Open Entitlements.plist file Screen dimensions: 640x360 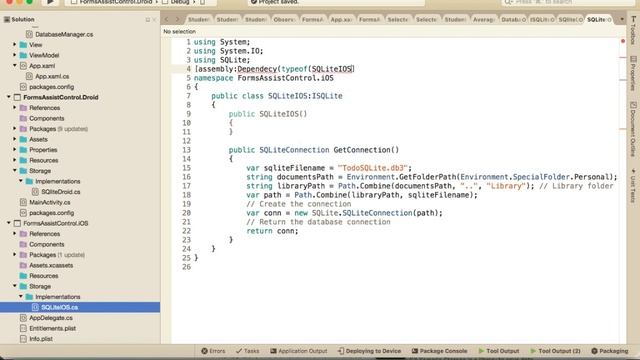click(52, 329)
